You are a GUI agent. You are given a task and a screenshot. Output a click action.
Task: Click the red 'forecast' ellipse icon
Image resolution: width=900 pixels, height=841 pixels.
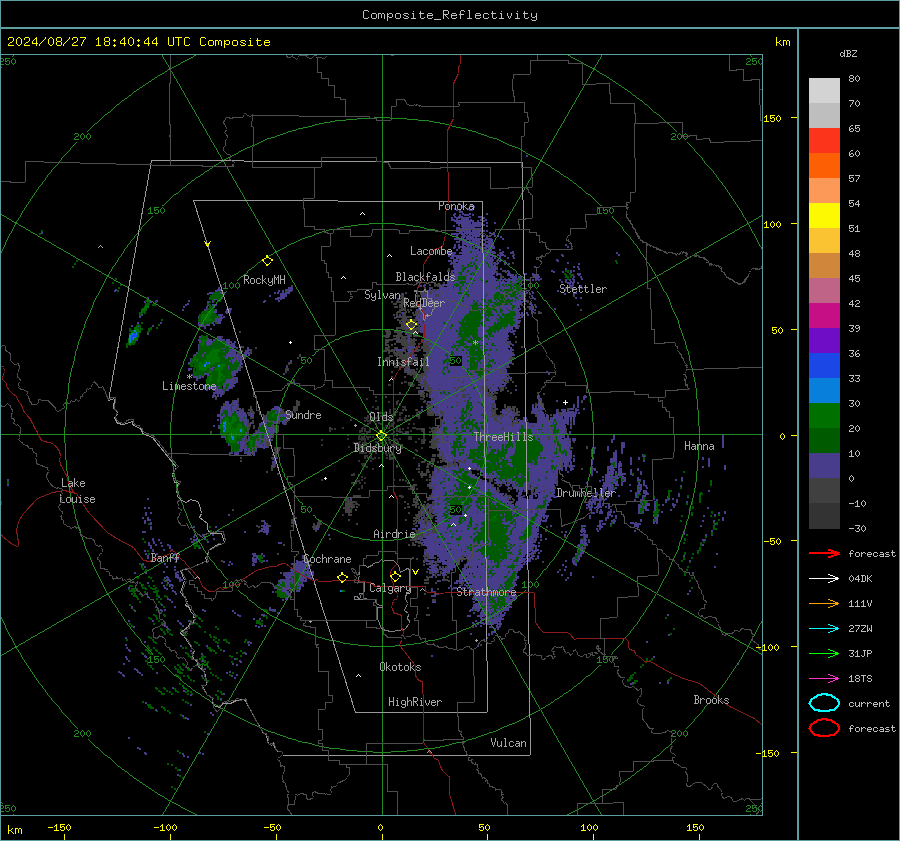(824, 728)
